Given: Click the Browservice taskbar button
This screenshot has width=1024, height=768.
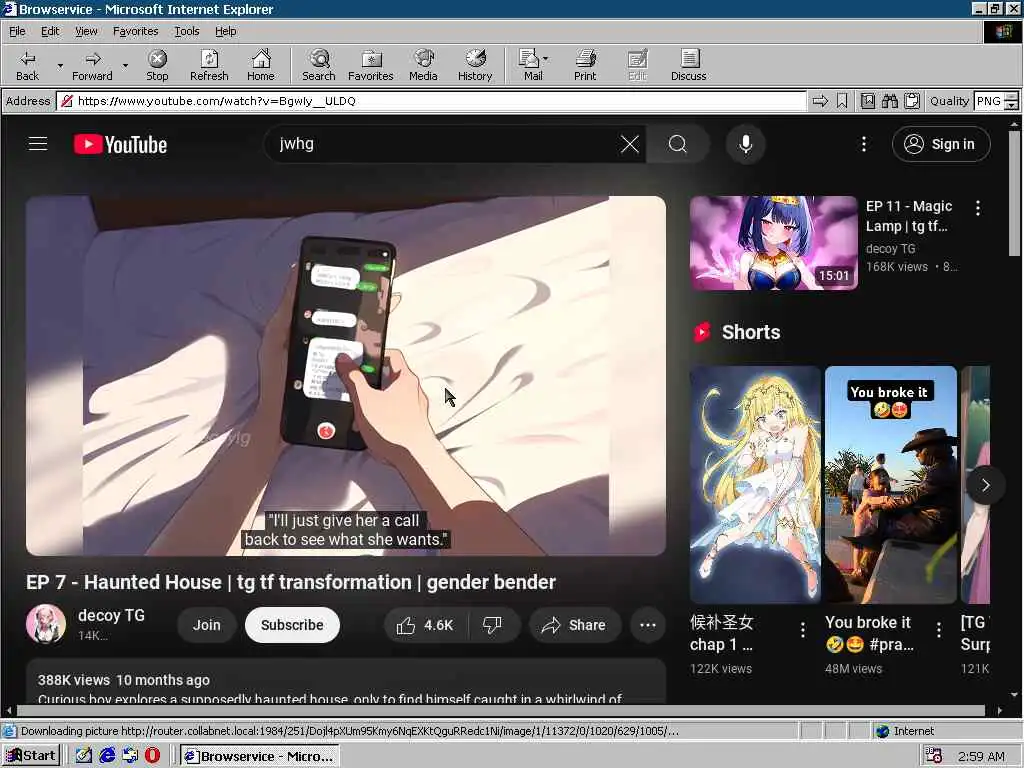Looking at the screenshot, I should tap(260, 756).
